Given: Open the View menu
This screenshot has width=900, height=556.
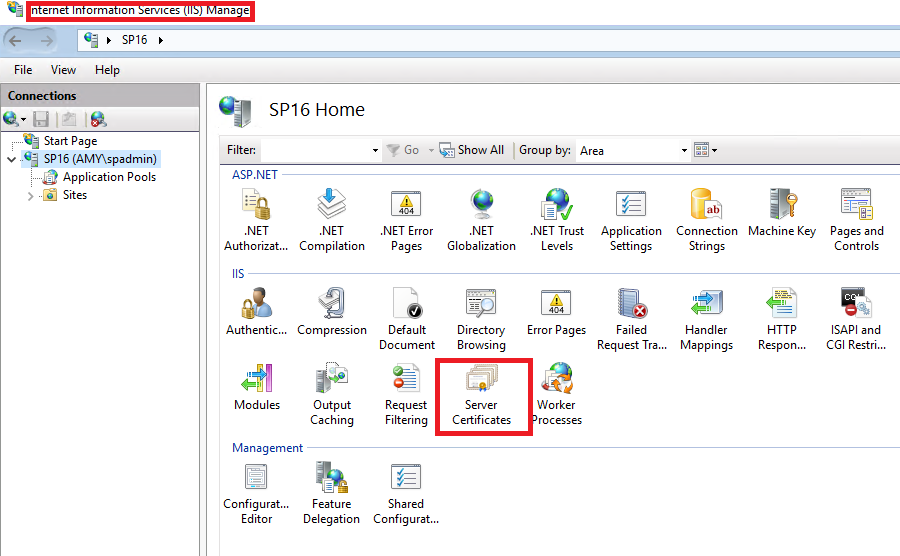Looking at the screenshot, I should point(63,70).
